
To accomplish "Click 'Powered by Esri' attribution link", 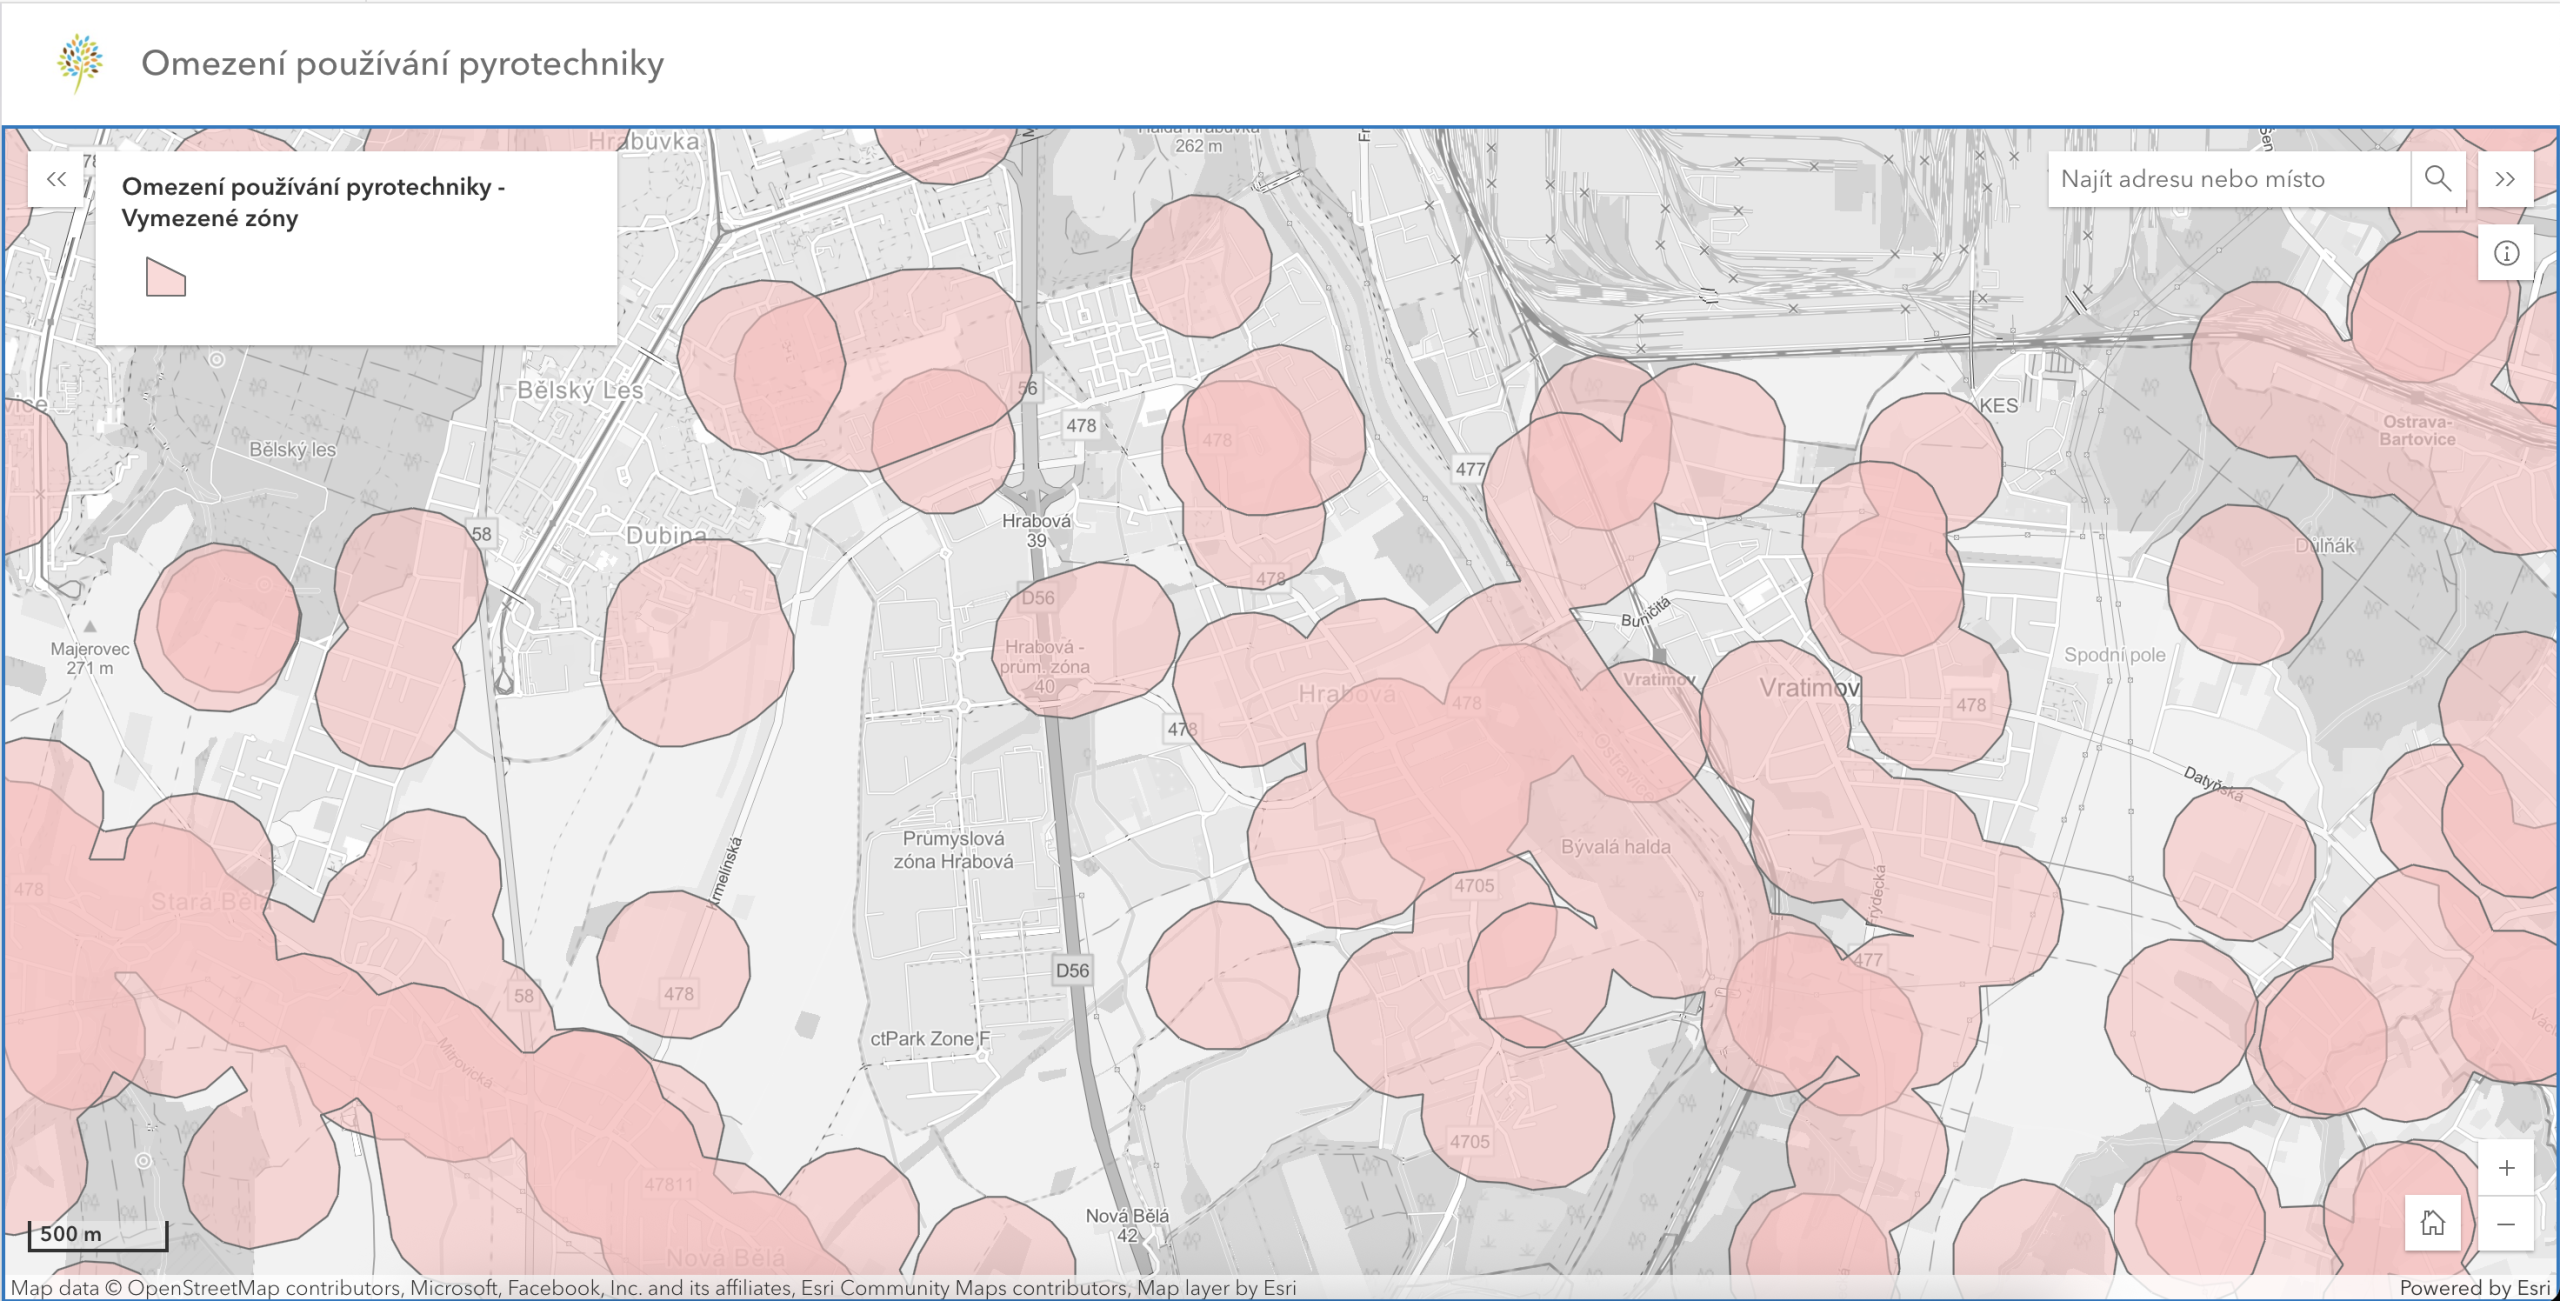I will click(2474, 1288).
